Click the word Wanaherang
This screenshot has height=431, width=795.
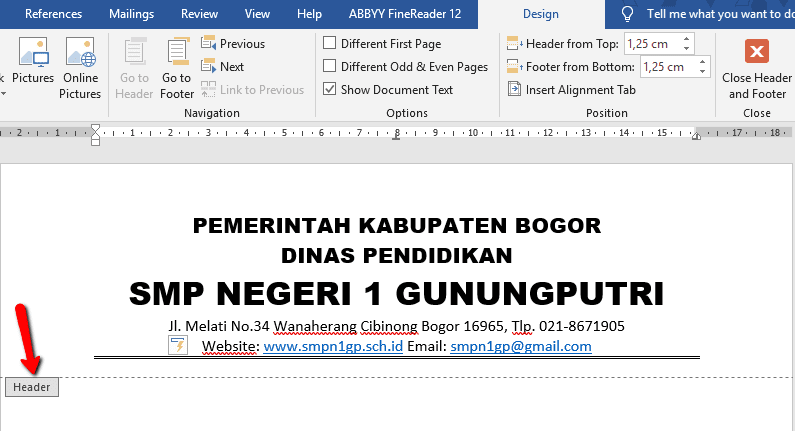(315, 326)
